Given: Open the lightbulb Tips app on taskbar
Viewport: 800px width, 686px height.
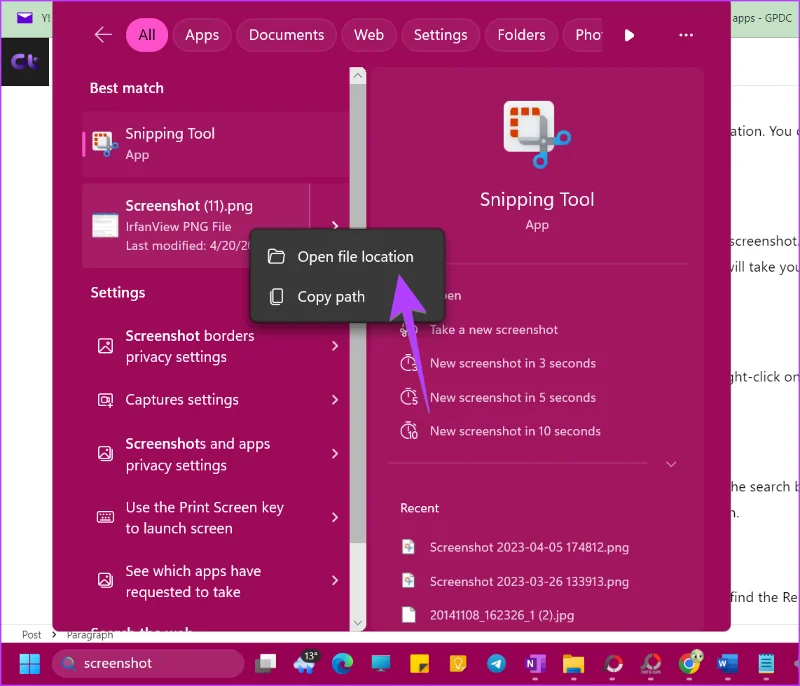Looking at the screenshot, I should coord(458,664).
